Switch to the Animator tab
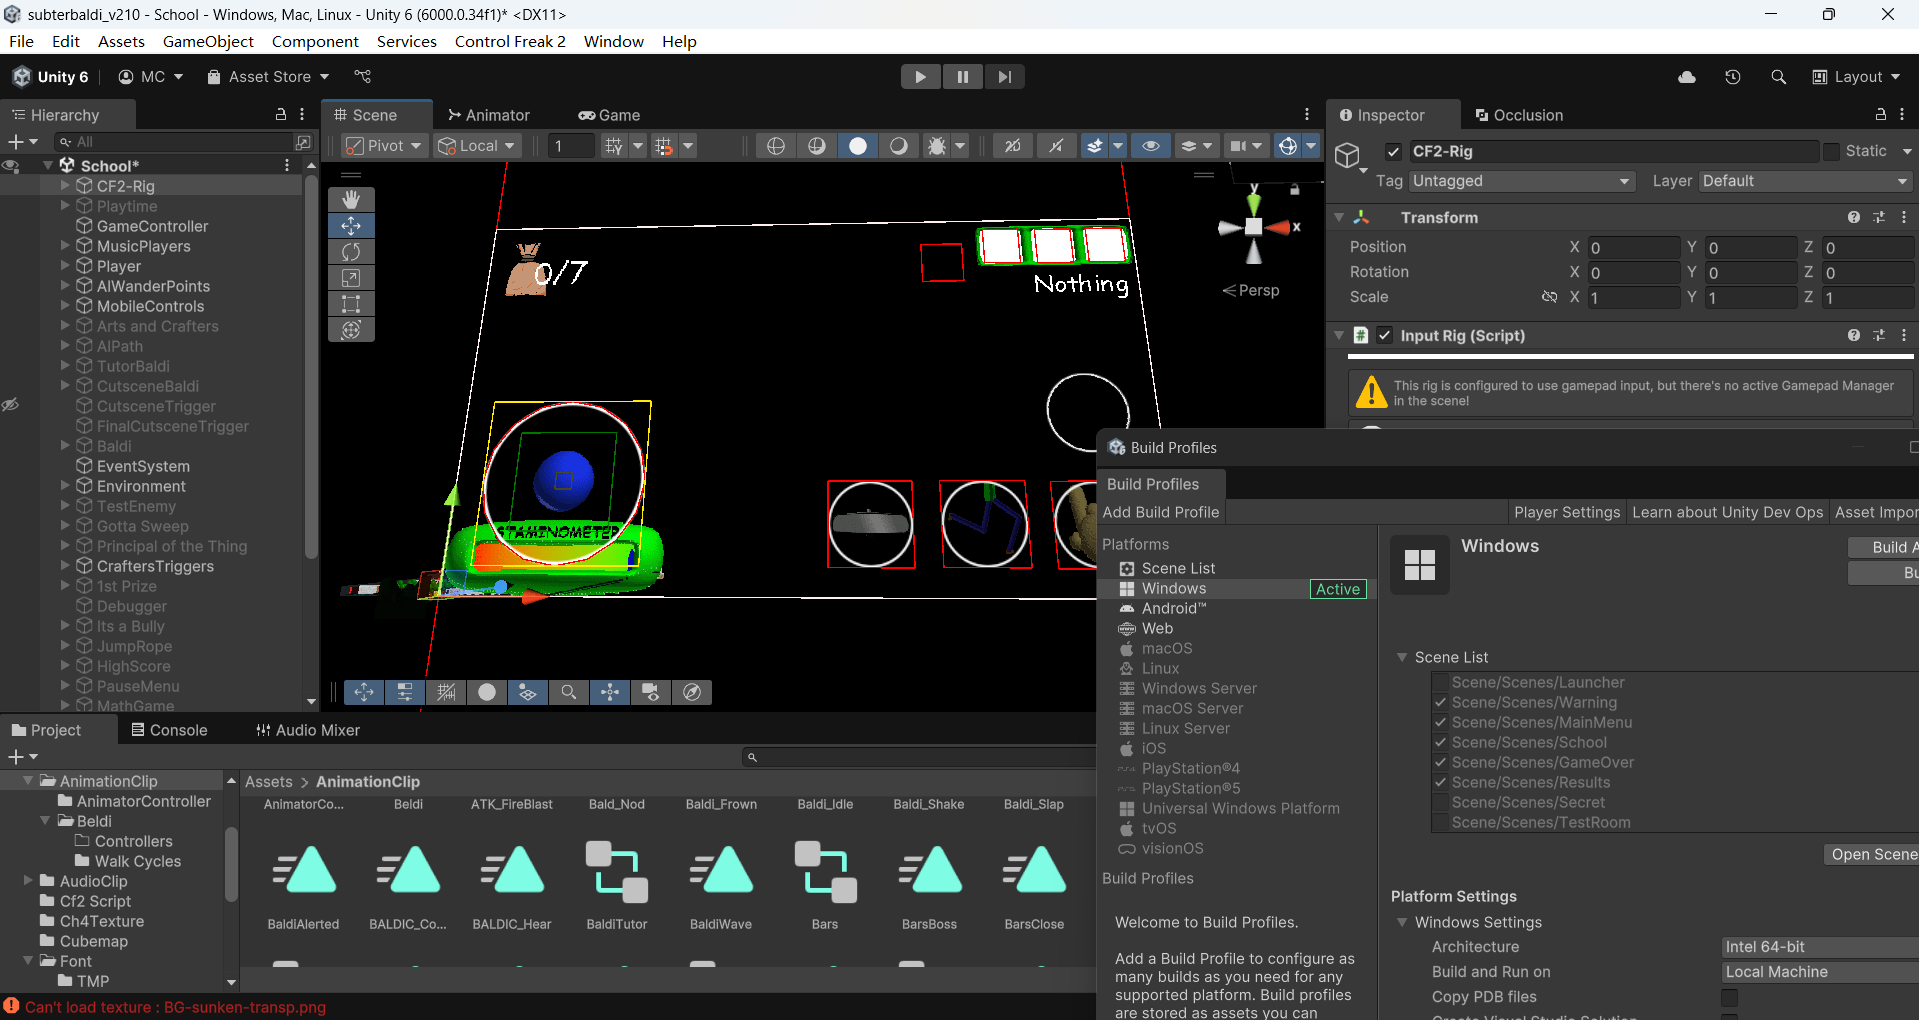This screenshot has height=1020, width=1919. pyautogui.click(x=489, y=115)
